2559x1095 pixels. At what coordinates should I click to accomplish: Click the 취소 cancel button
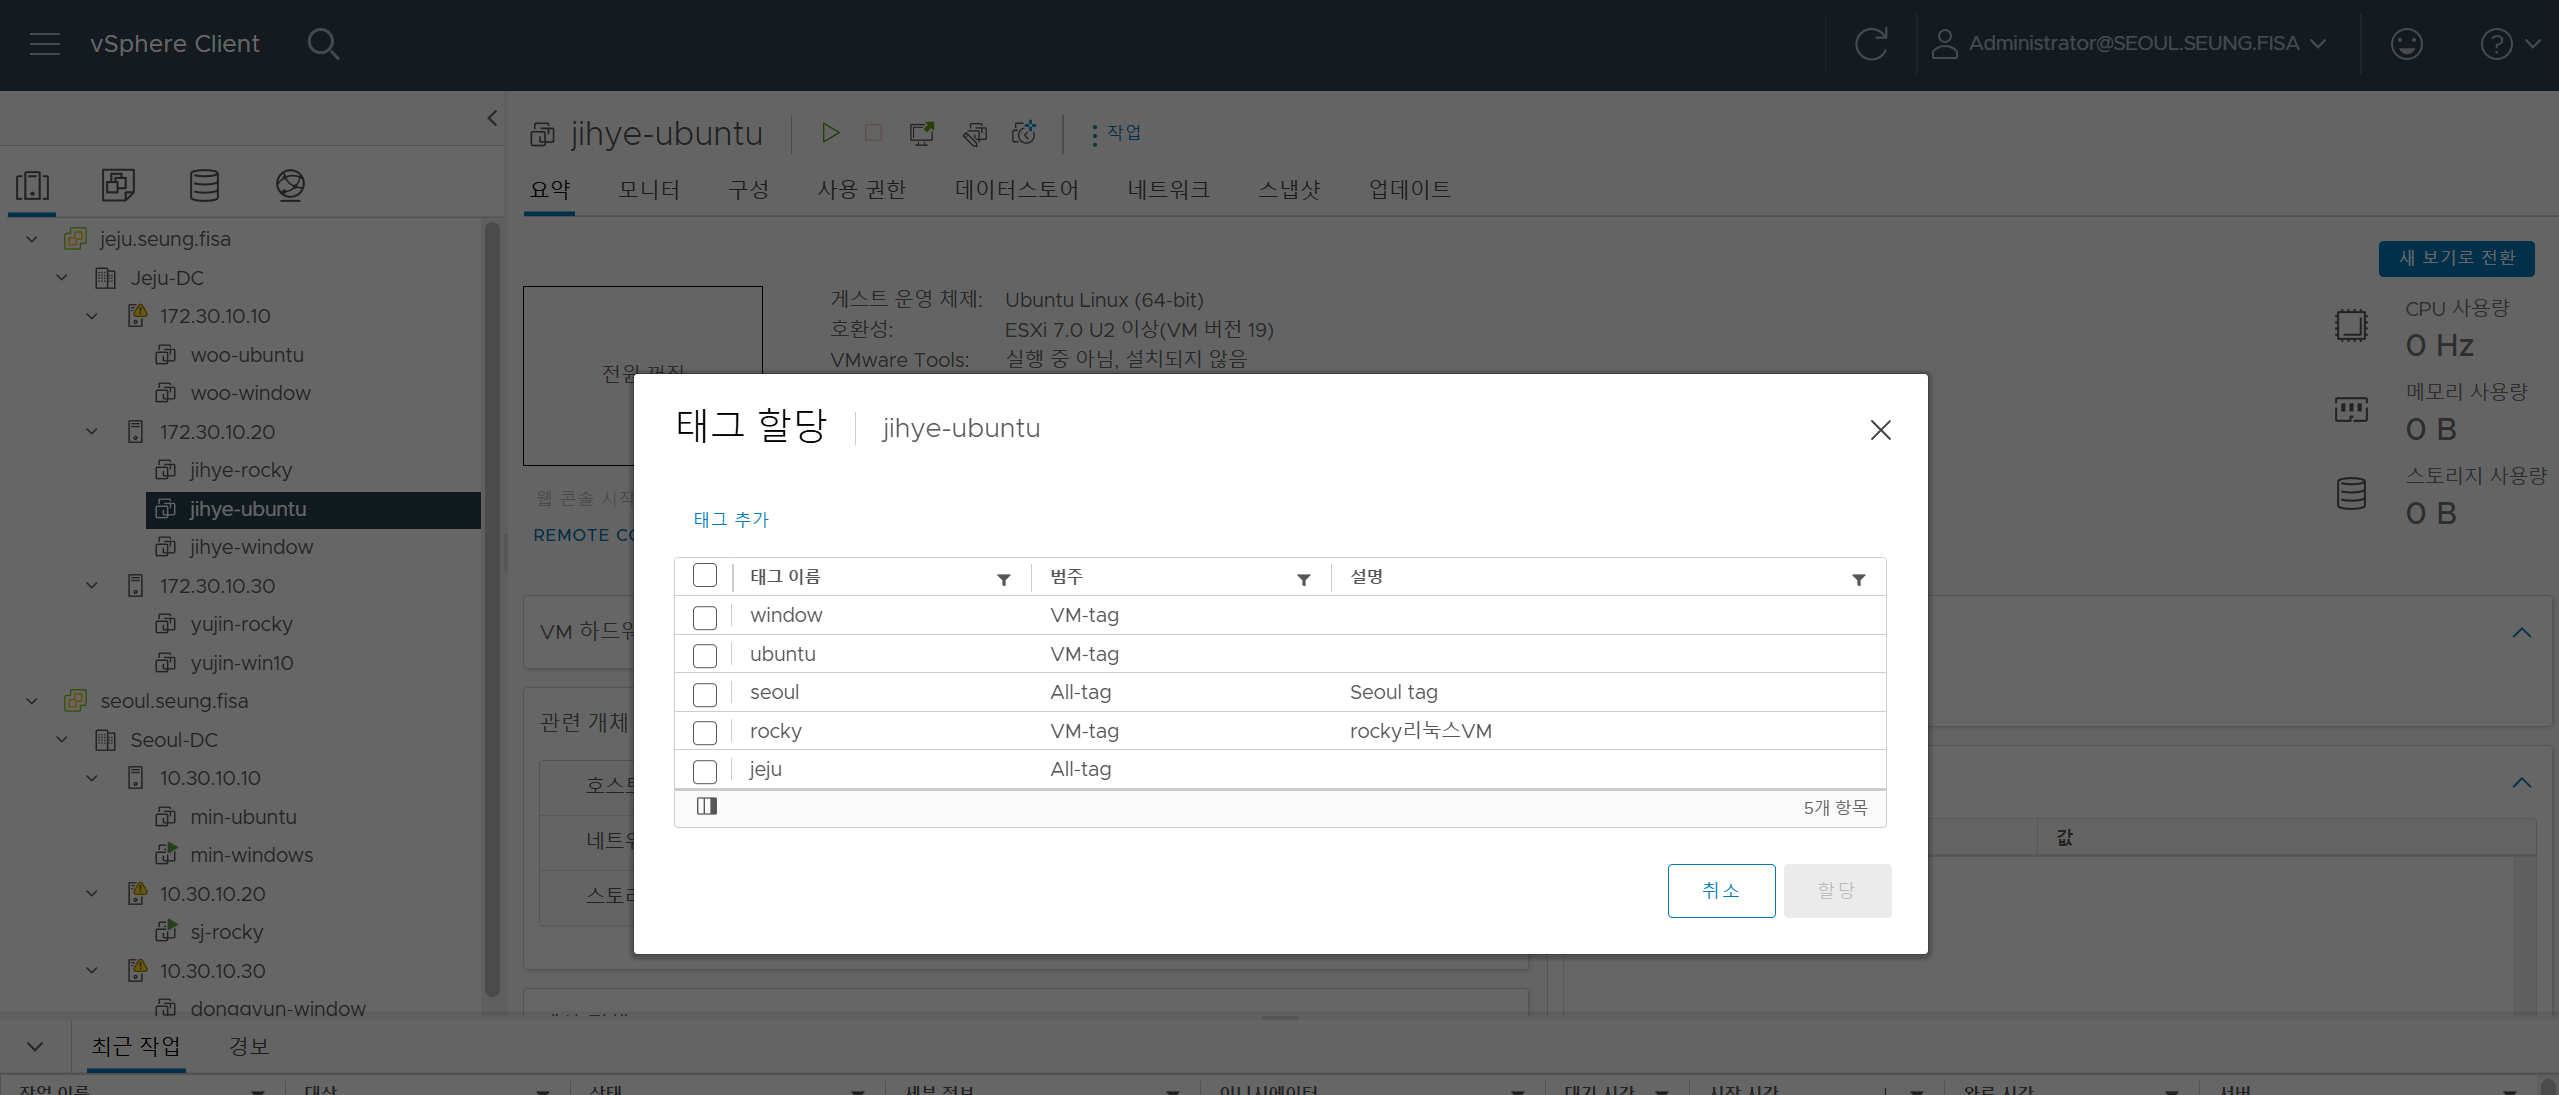point(1720,890)
